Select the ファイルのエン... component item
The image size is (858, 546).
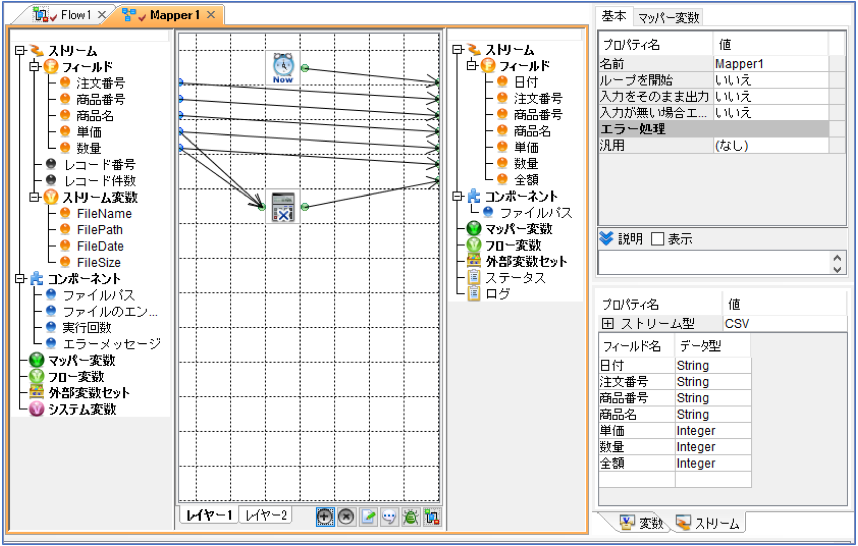[x=110, y=311]
